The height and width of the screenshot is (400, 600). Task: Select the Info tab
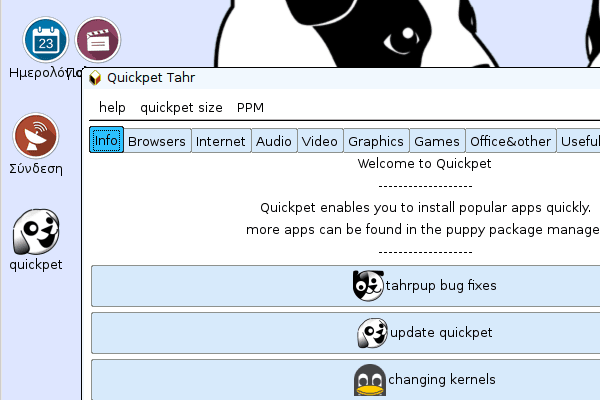[106, 140]
